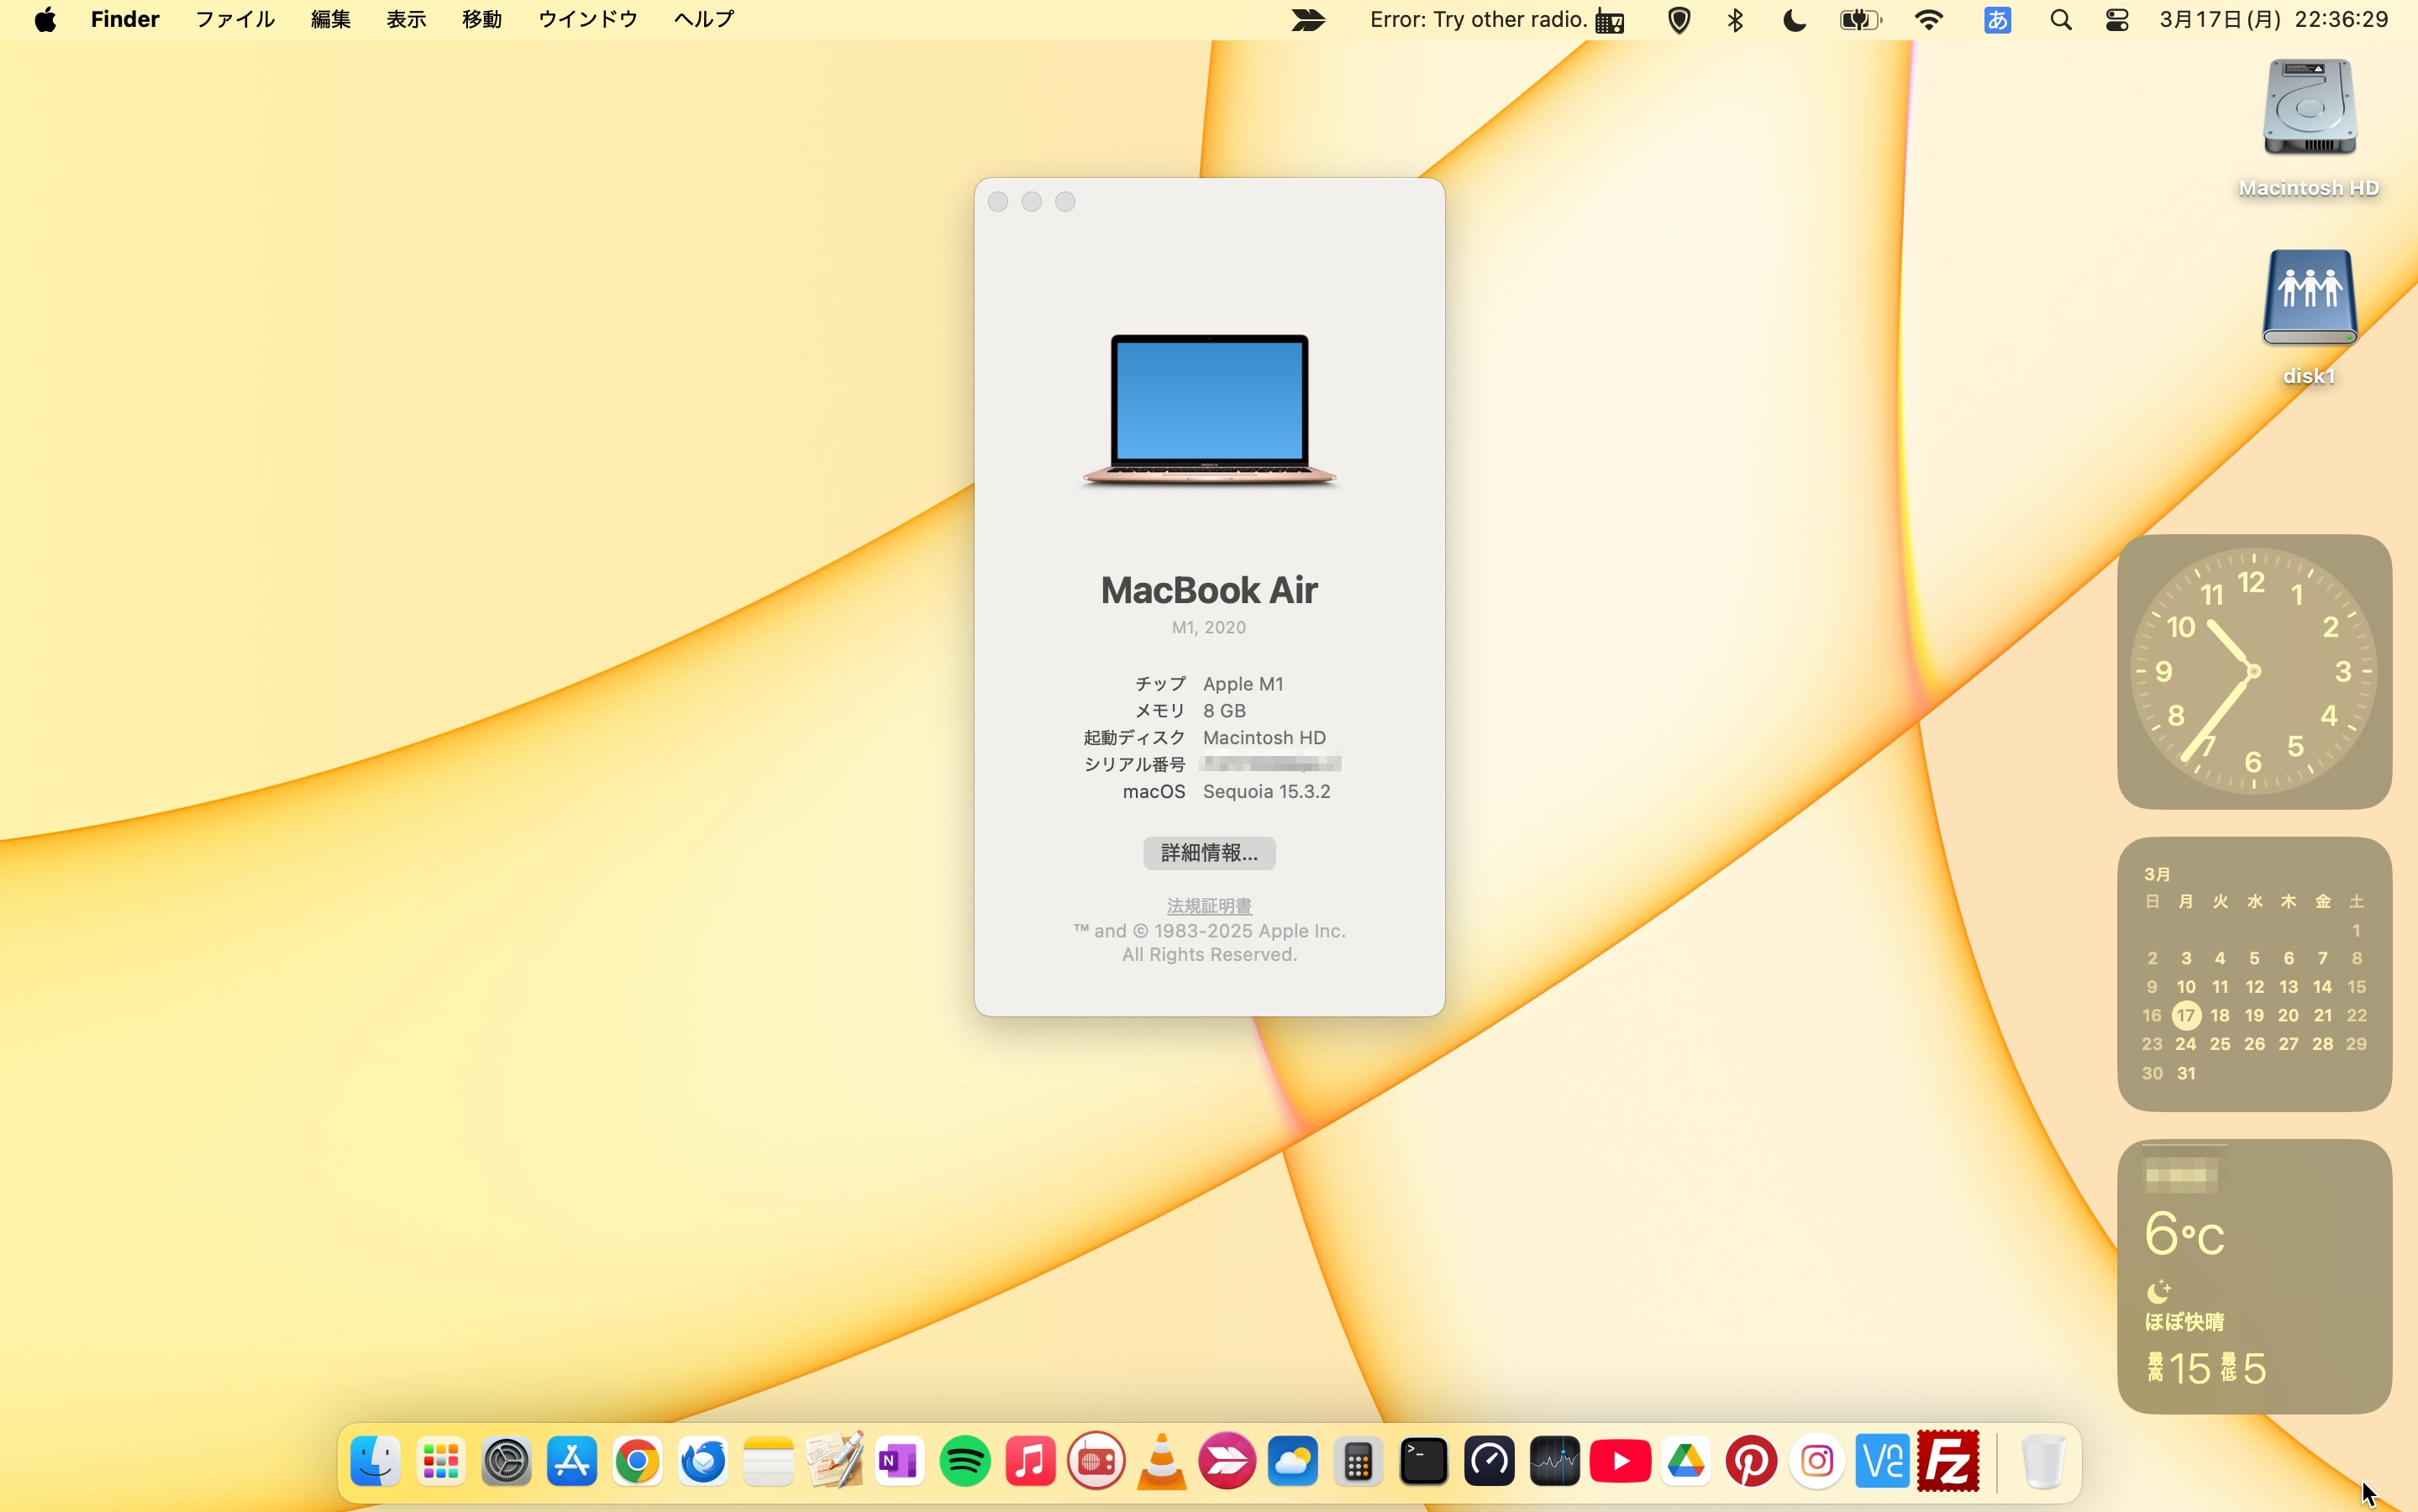Launch Calculator from the Dock
This screenshot has width=2418, height=1512.
1358,1462
